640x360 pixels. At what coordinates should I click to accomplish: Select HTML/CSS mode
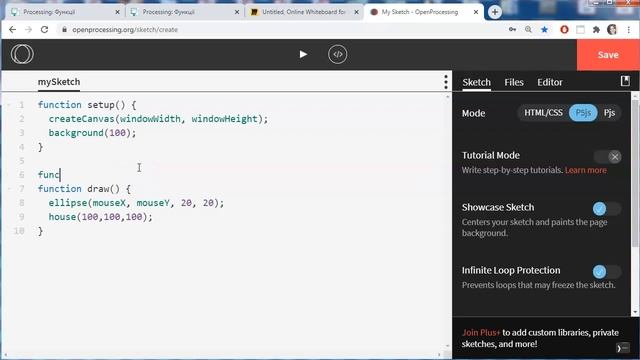[x=543, y=113]
